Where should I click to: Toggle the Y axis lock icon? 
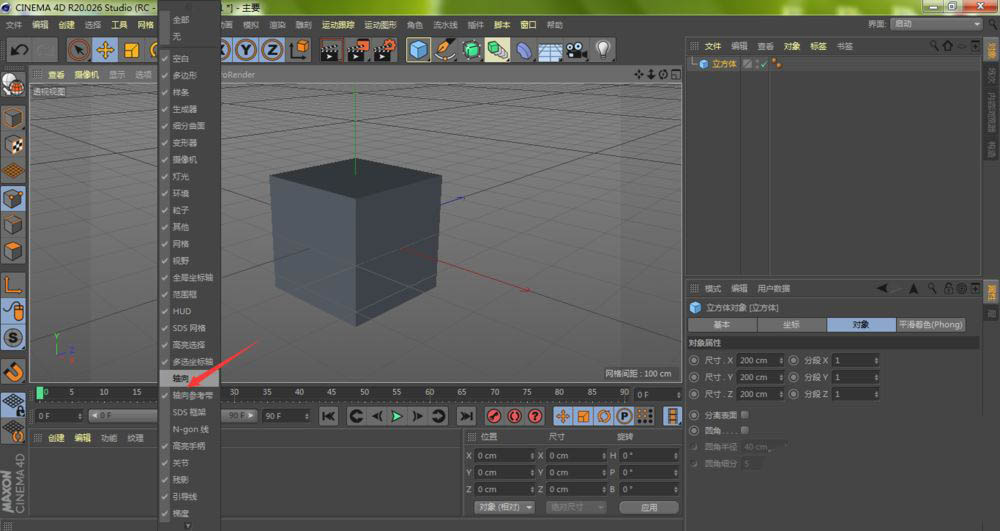[246, 50]
